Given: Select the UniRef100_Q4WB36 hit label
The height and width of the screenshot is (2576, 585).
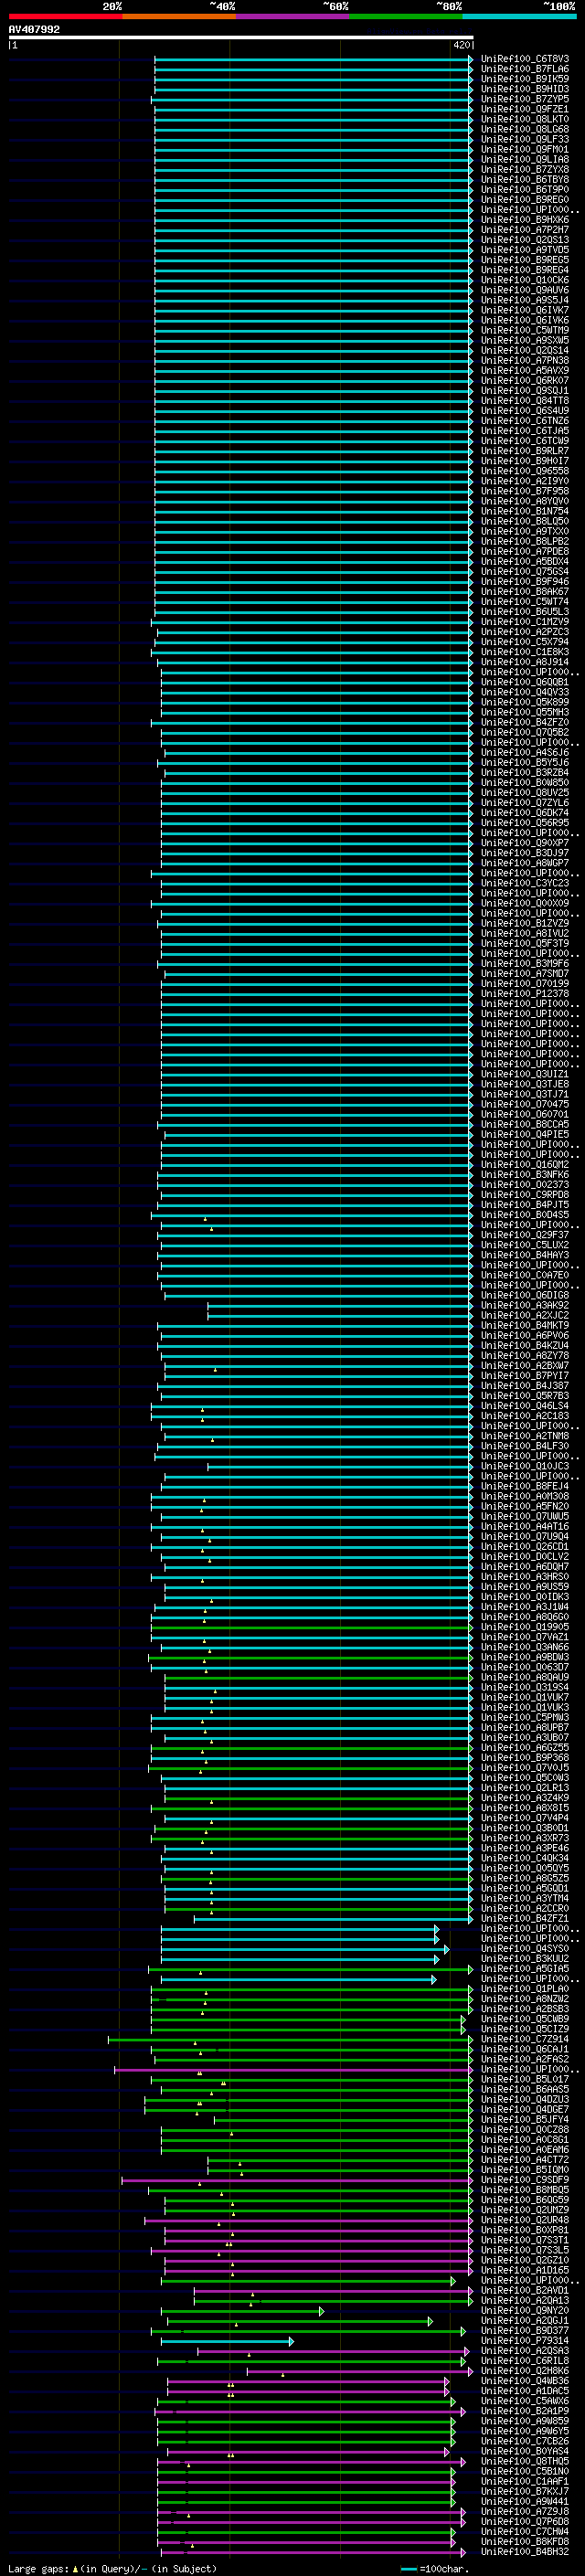Looking at the screenshot, I should pos(525,2381).
